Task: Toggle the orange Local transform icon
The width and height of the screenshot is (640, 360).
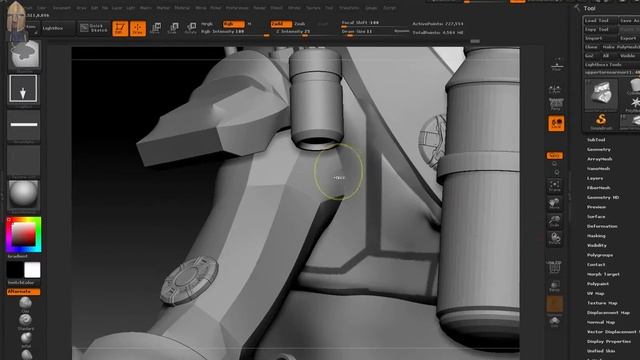Action: click(x=556, y=123)
